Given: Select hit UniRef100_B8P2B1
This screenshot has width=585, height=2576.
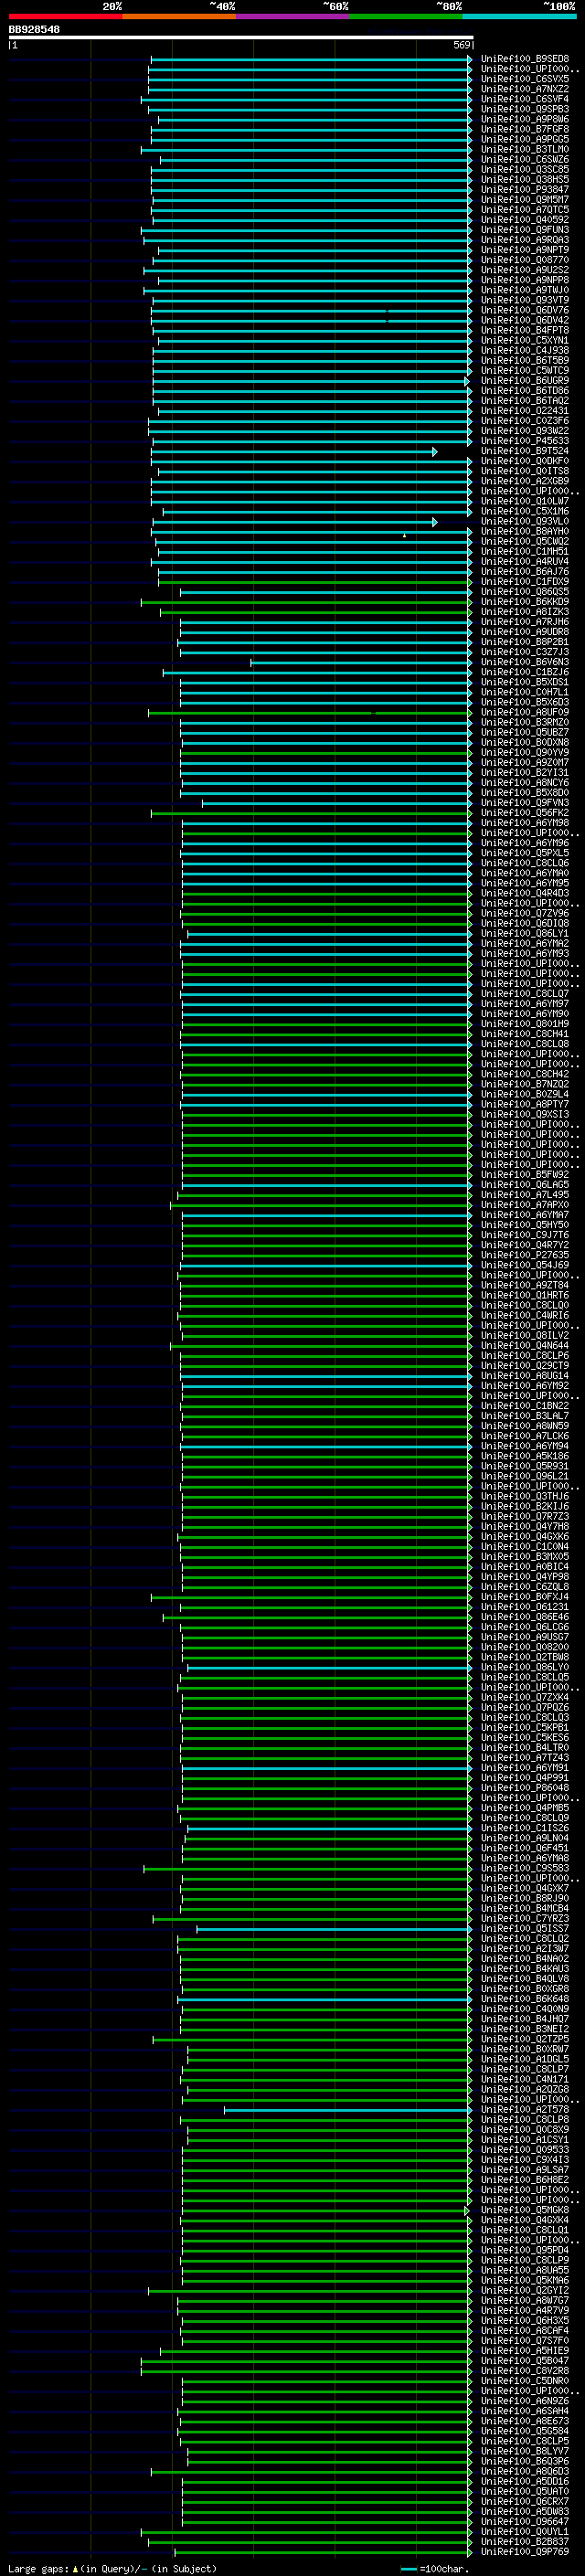Looking at the screenshot, I should pyautogui.click(x=524, y=642).
